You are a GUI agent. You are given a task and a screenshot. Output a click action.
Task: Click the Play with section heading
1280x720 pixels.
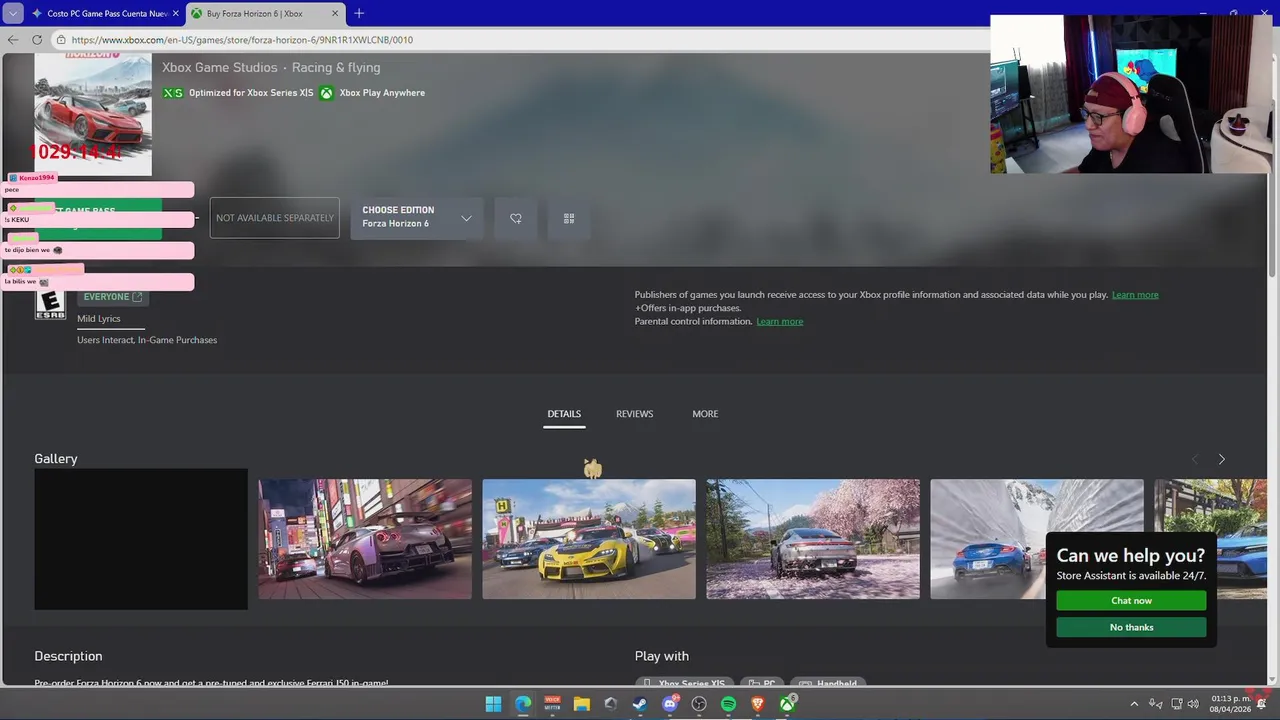662,656
